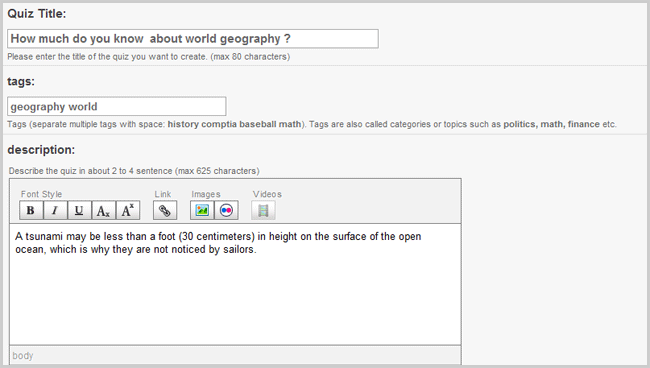This screenshot has width=650, height=368.
Task: Toggle bold formatting in description editor
Action: (x=31, y=211)
